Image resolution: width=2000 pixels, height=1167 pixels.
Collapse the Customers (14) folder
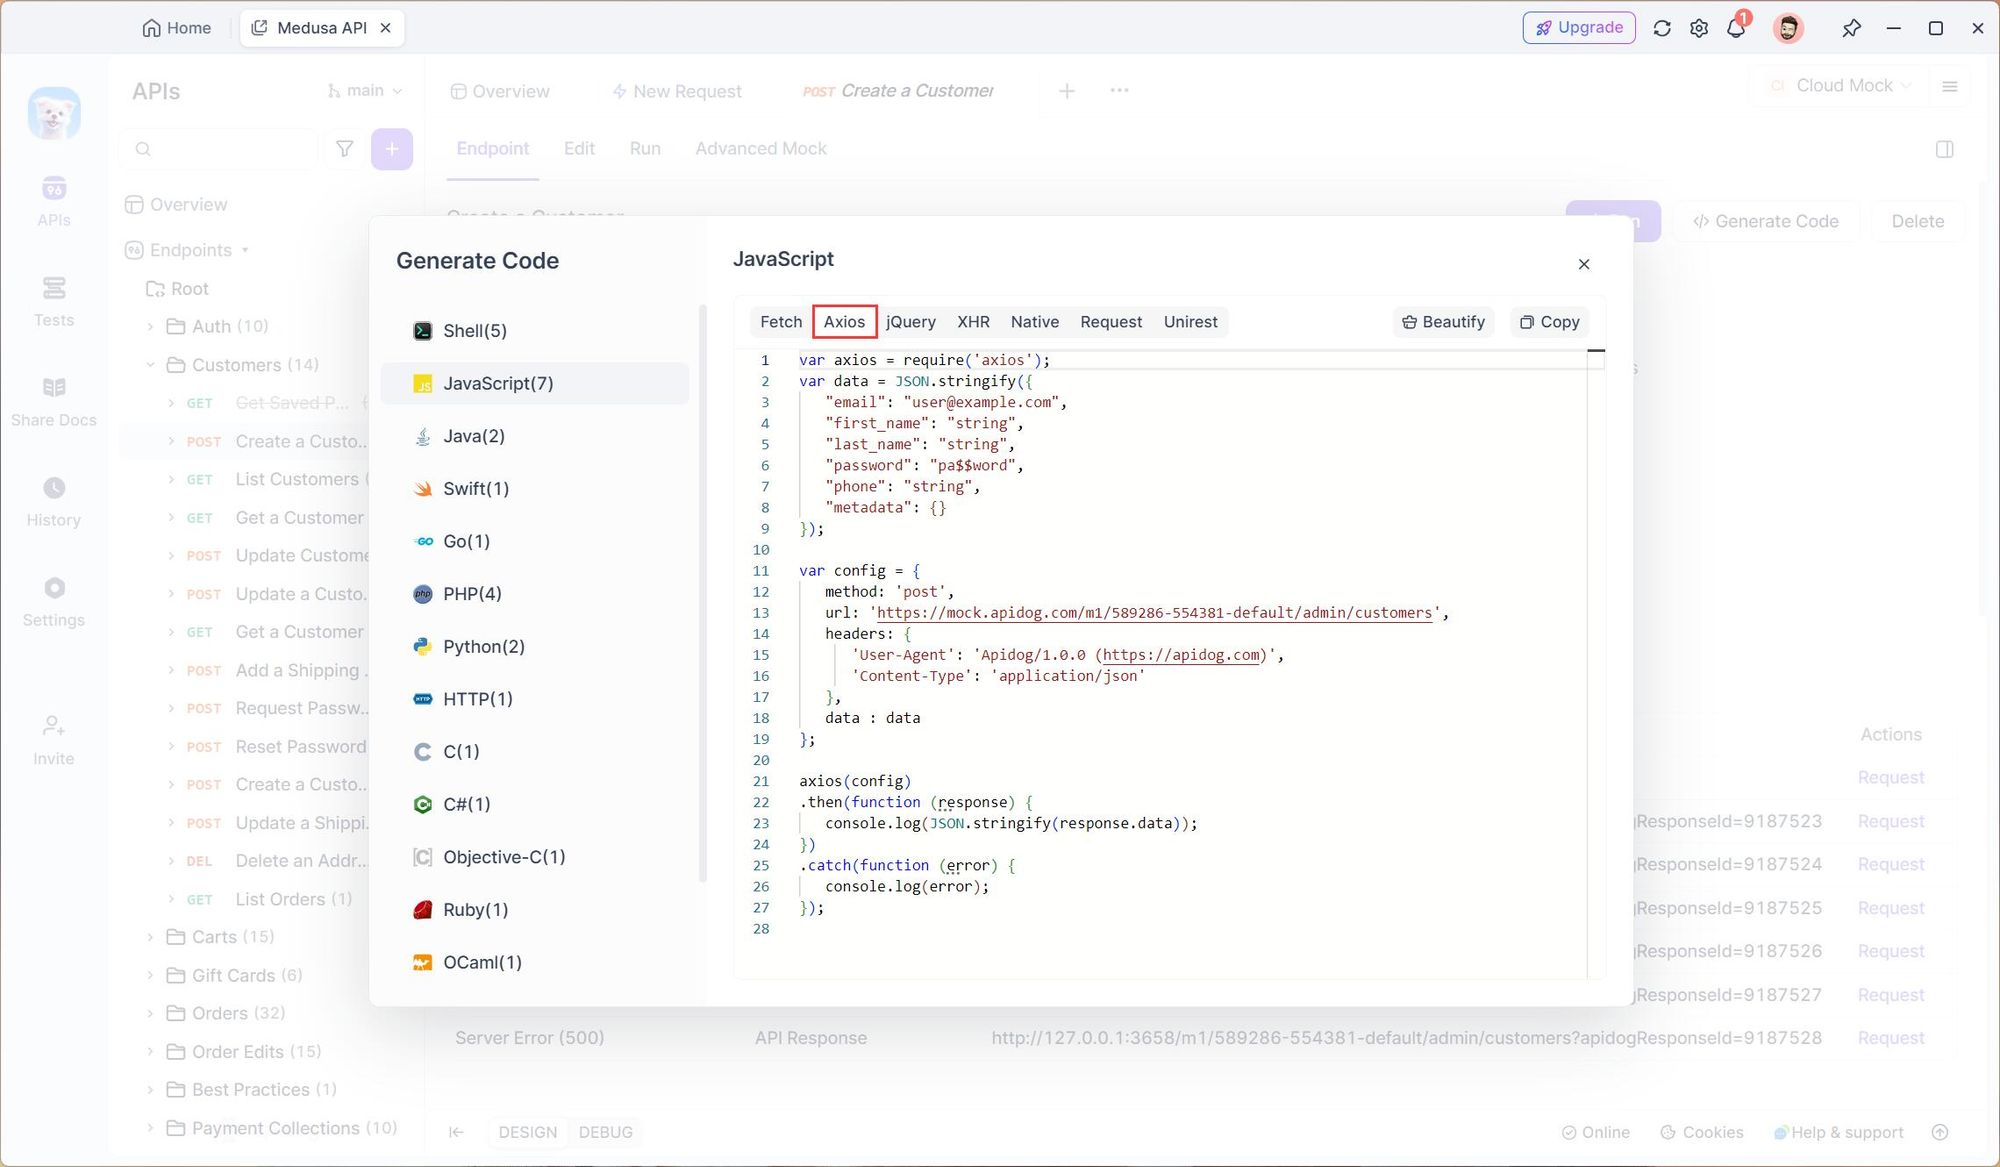pos(151,365)
